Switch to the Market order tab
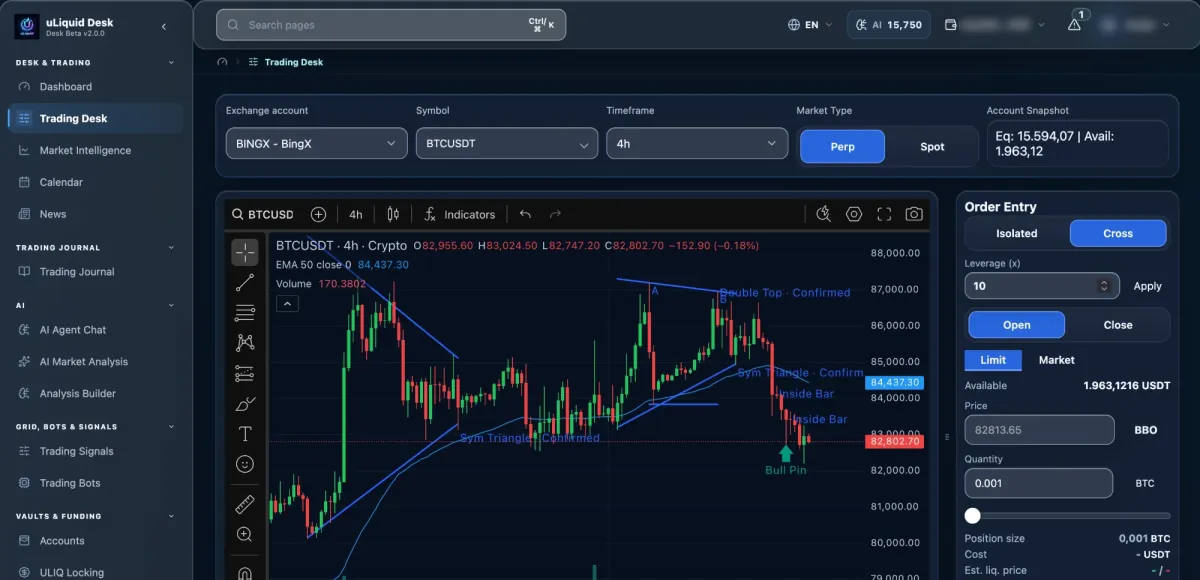The height and width of the screenshot is (580, 1200). click(x=1056, y=360)
